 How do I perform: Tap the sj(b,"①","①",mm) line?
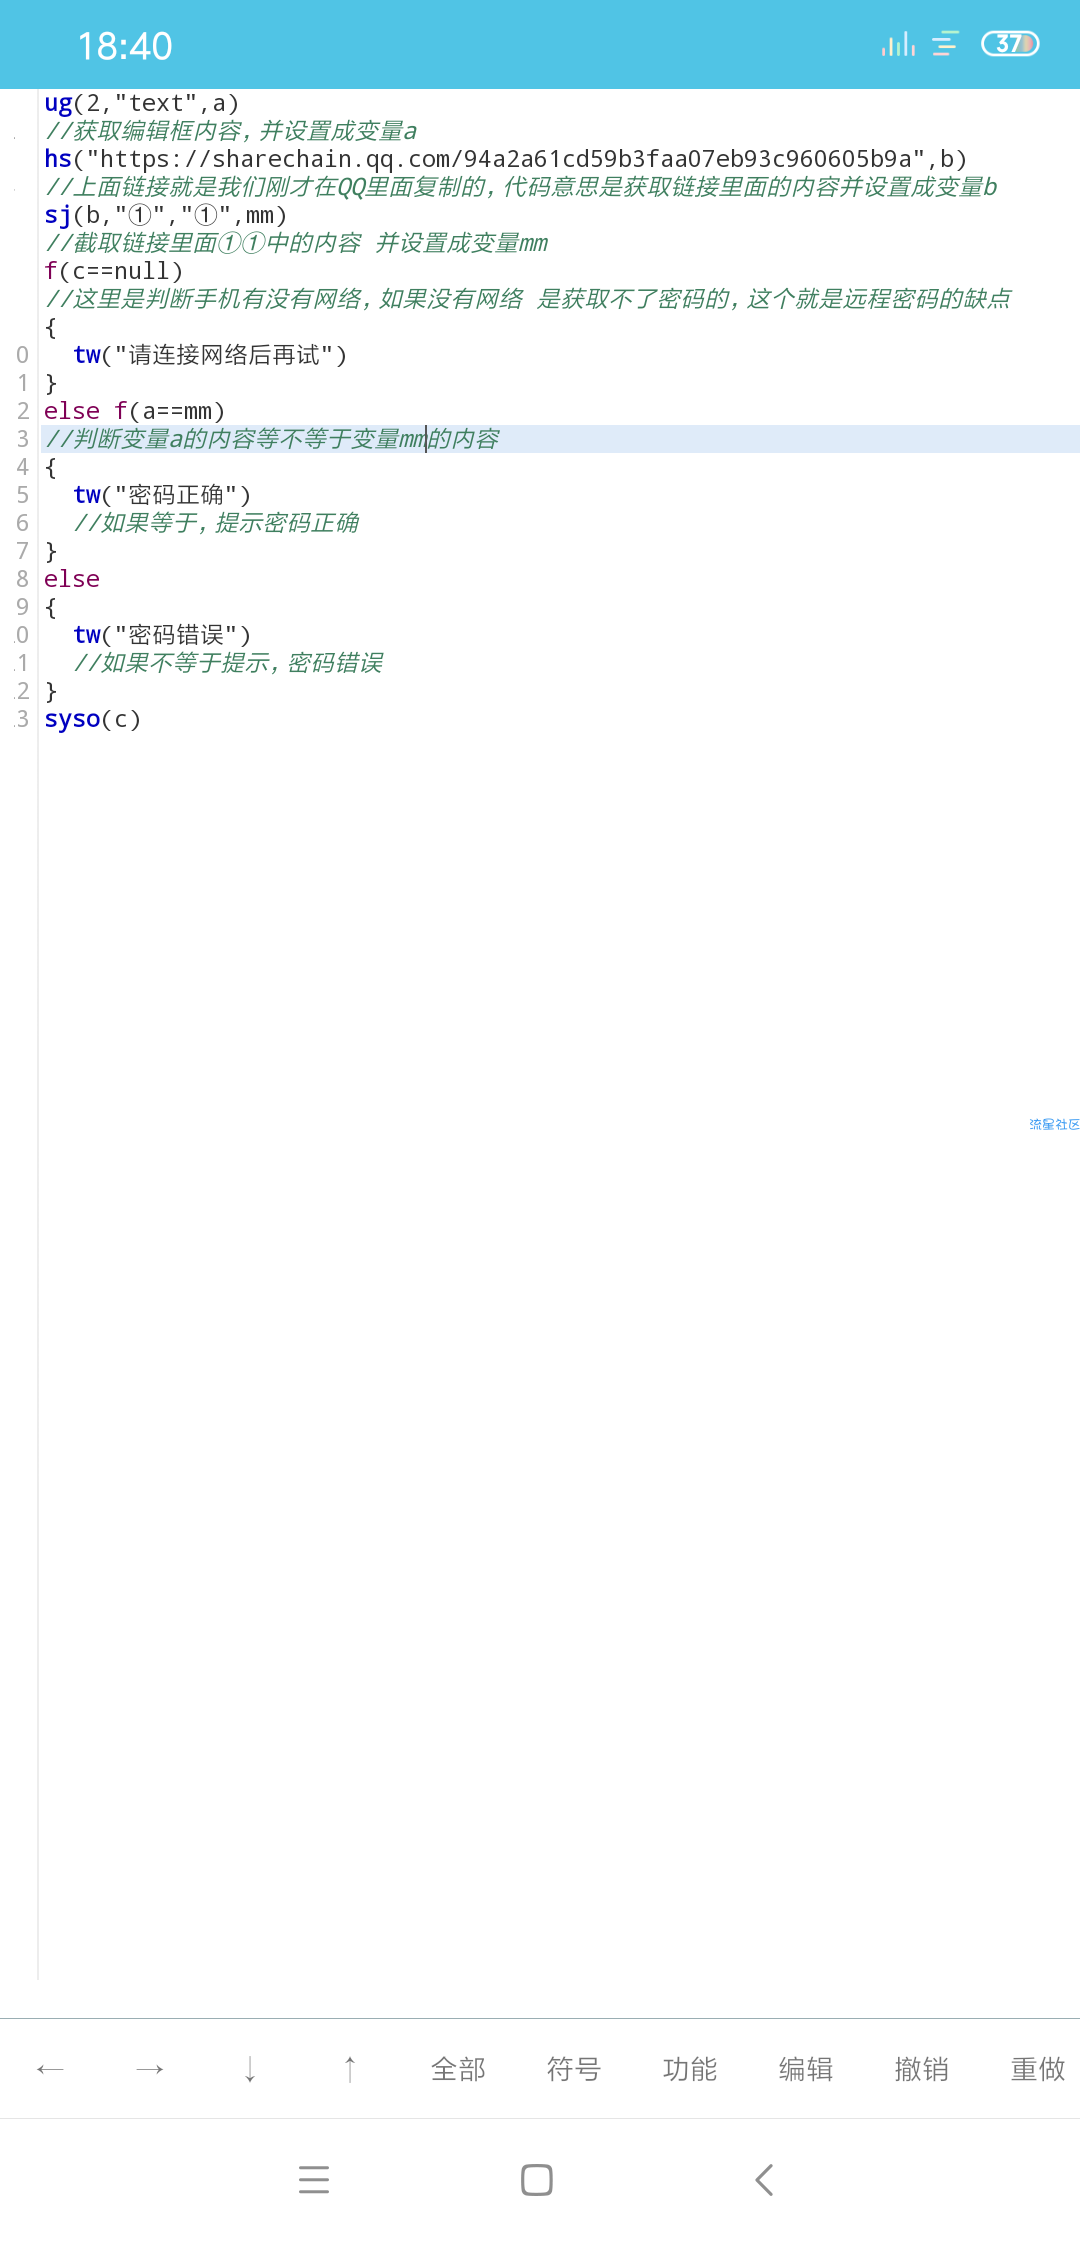click(x=166, y=215)
